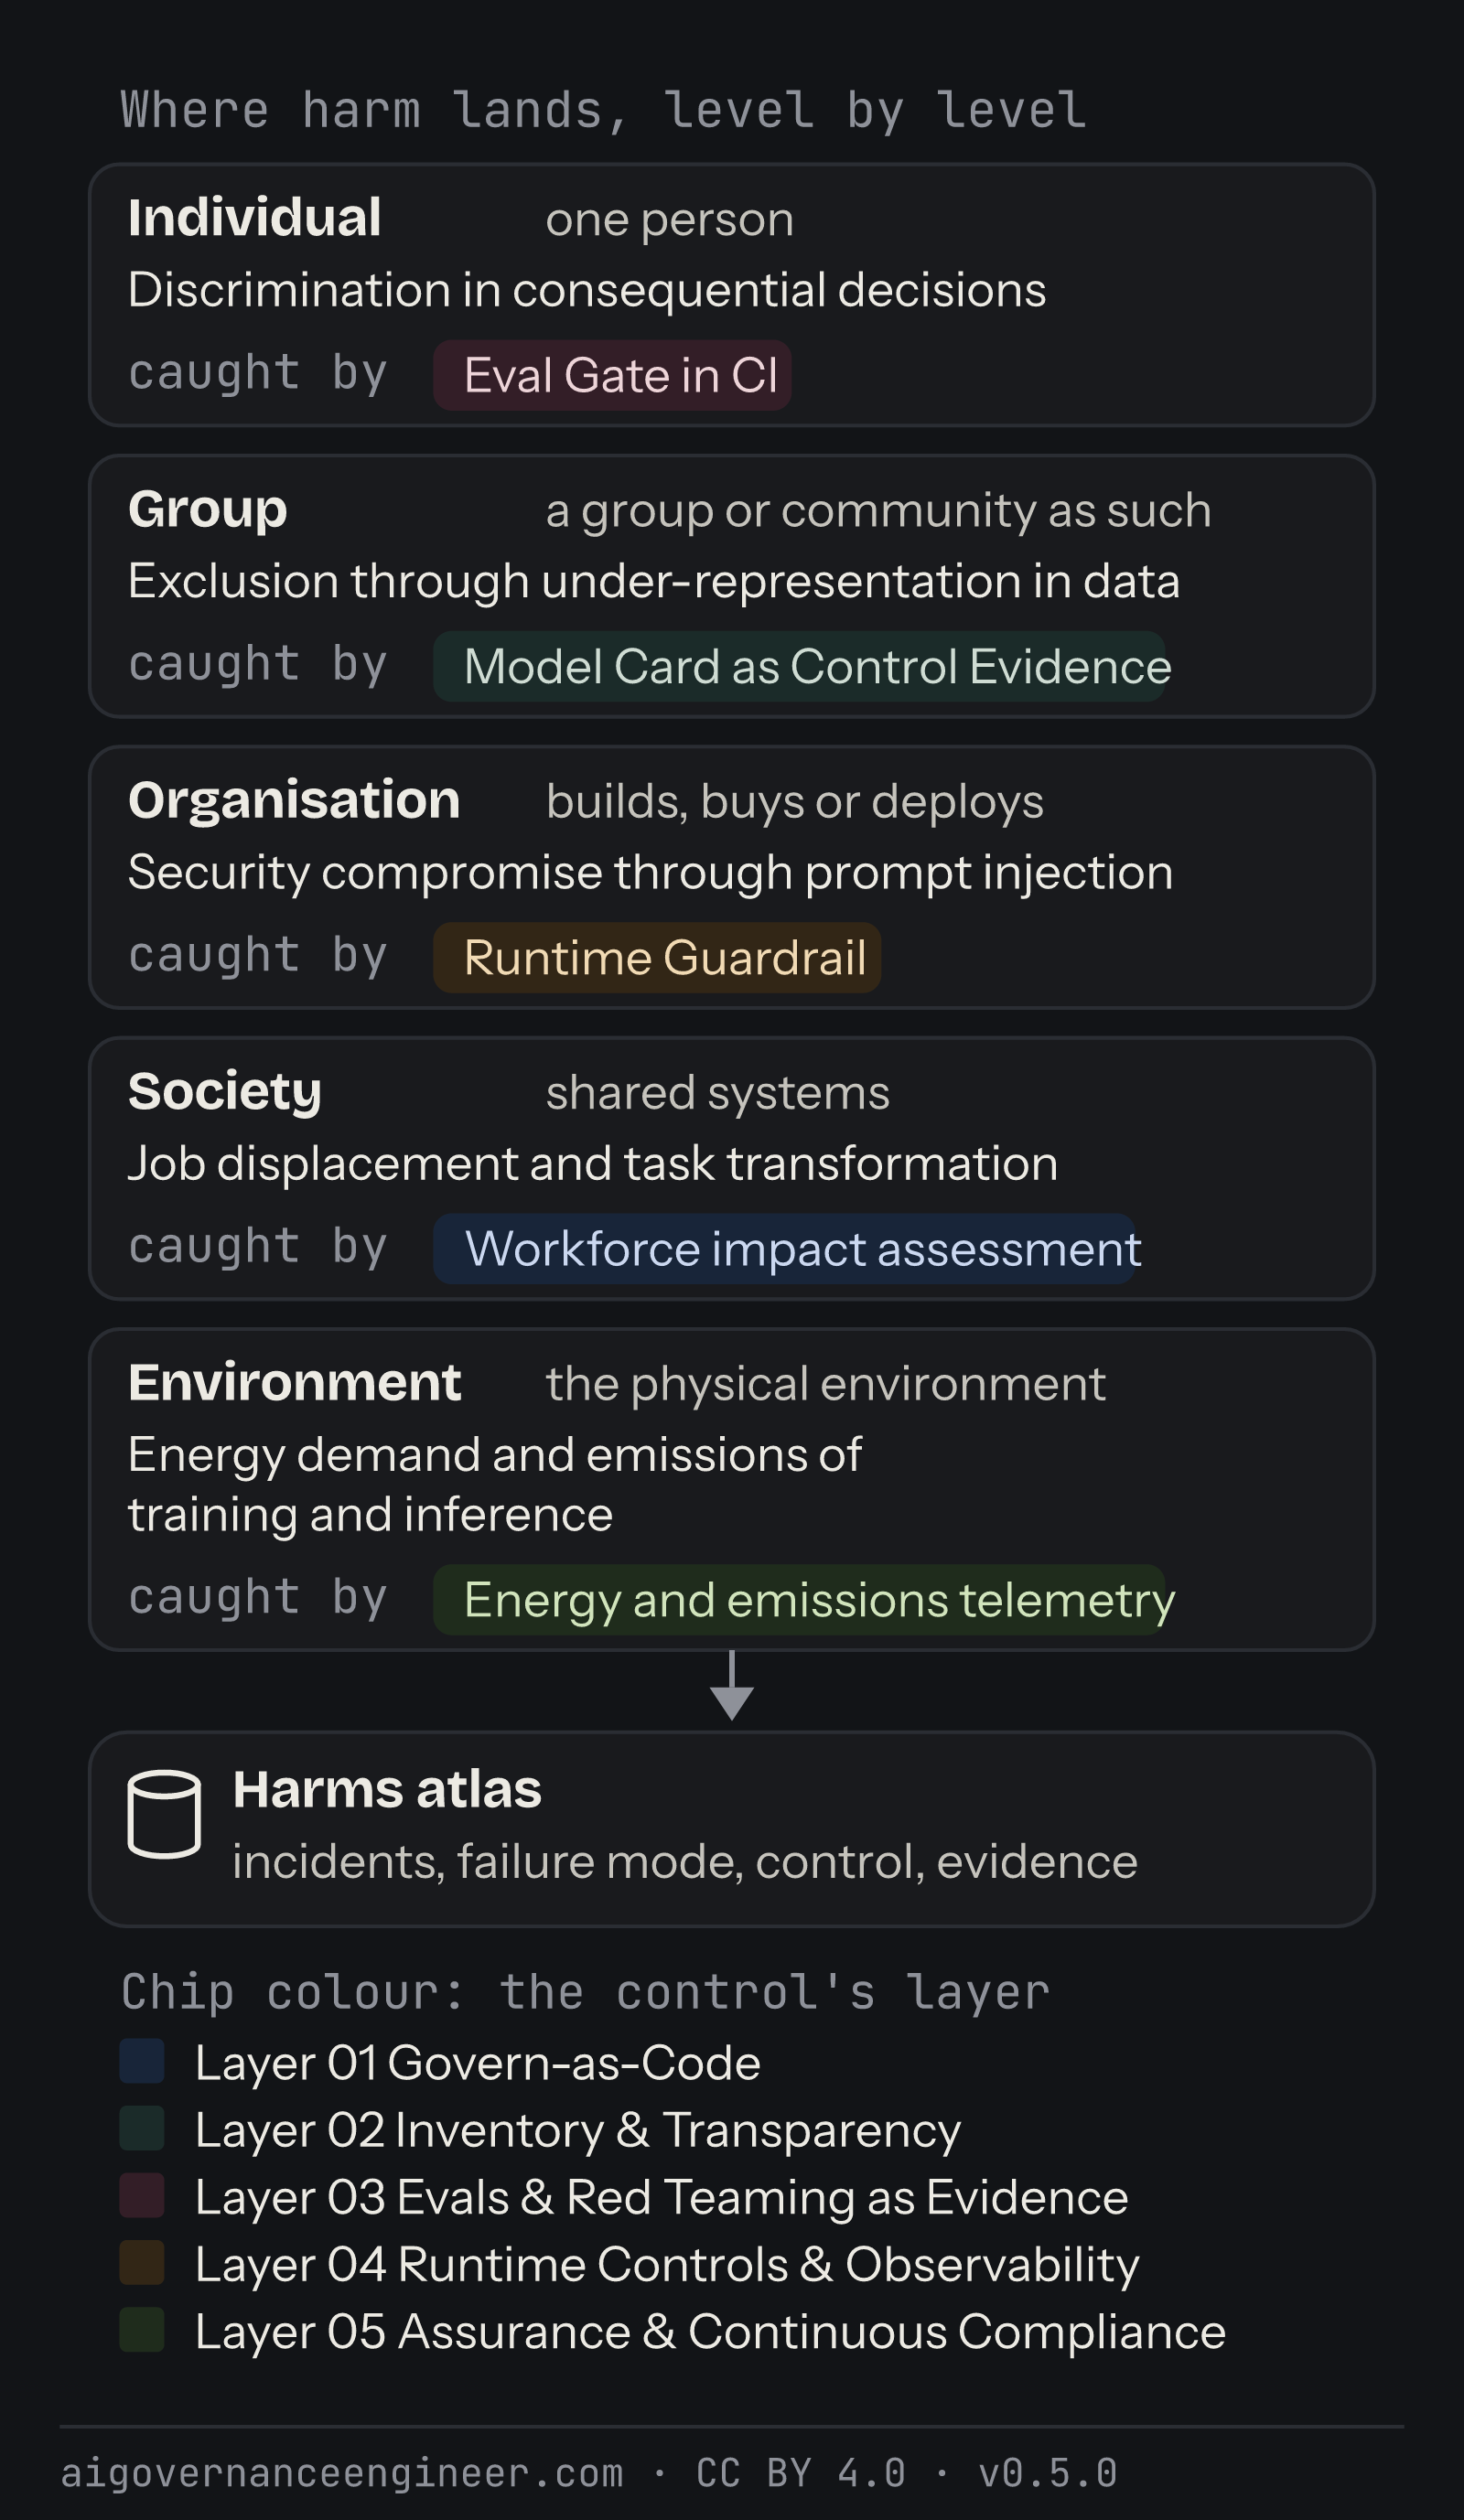Open the aigovernanceengineer.com footer link
This screenshot has height=2520, width=1464.
(342, 2472)
